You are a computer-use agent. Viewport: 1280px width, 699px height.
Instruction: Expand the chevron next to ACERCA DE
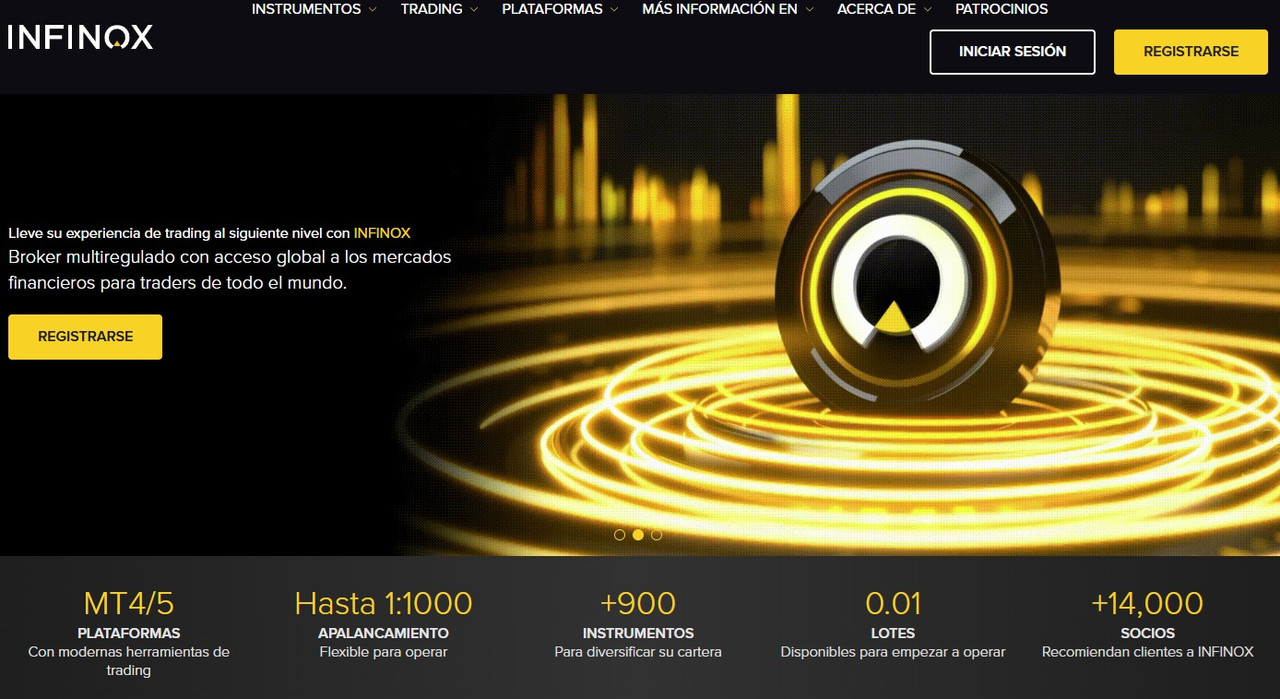(927, 9)
